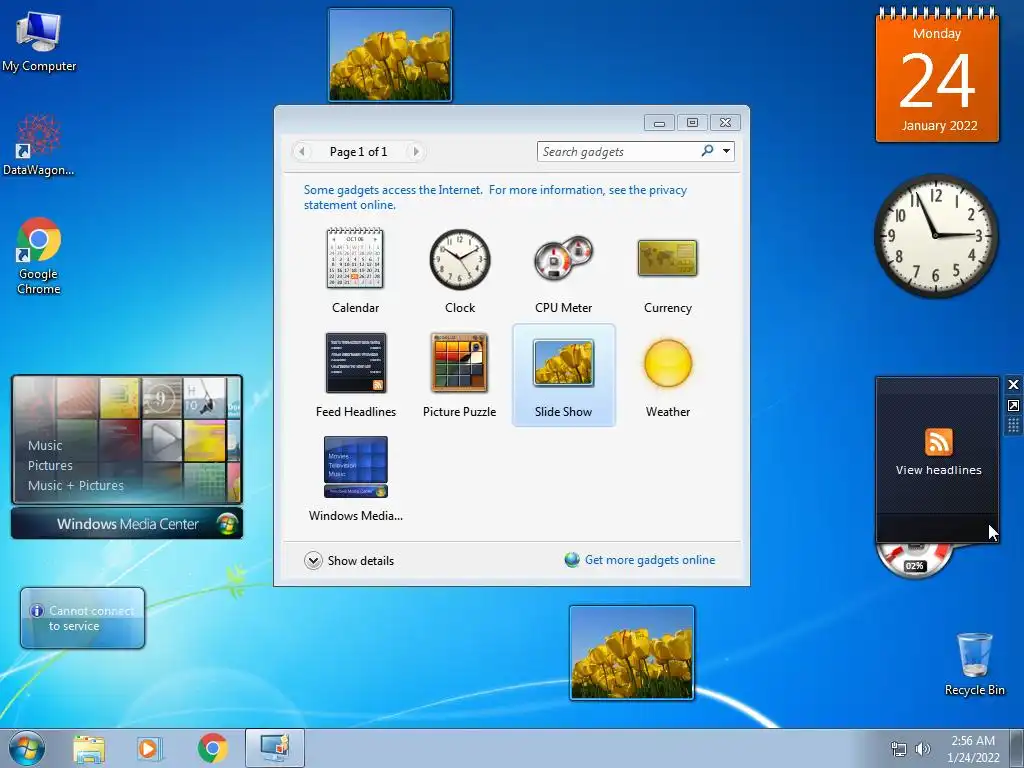Click the Windows Start orb

pos(27,748)
